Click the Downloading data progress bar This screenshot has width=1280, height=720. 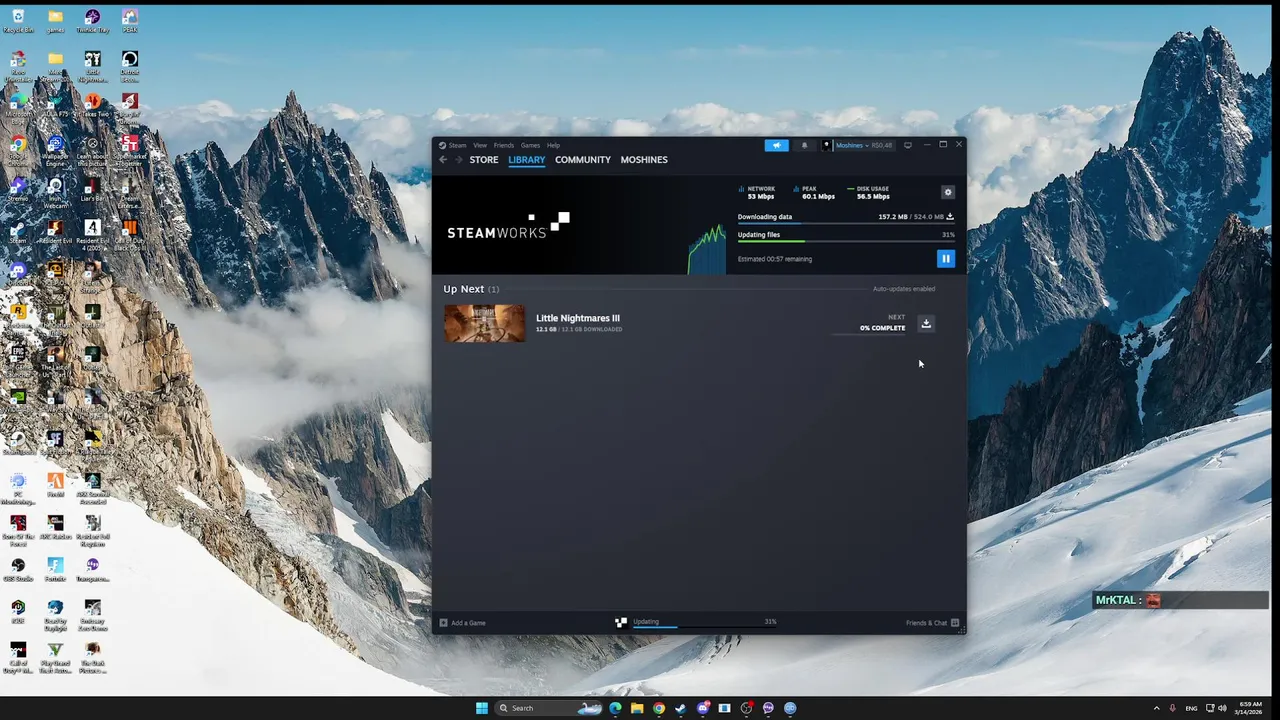[846, 223]
